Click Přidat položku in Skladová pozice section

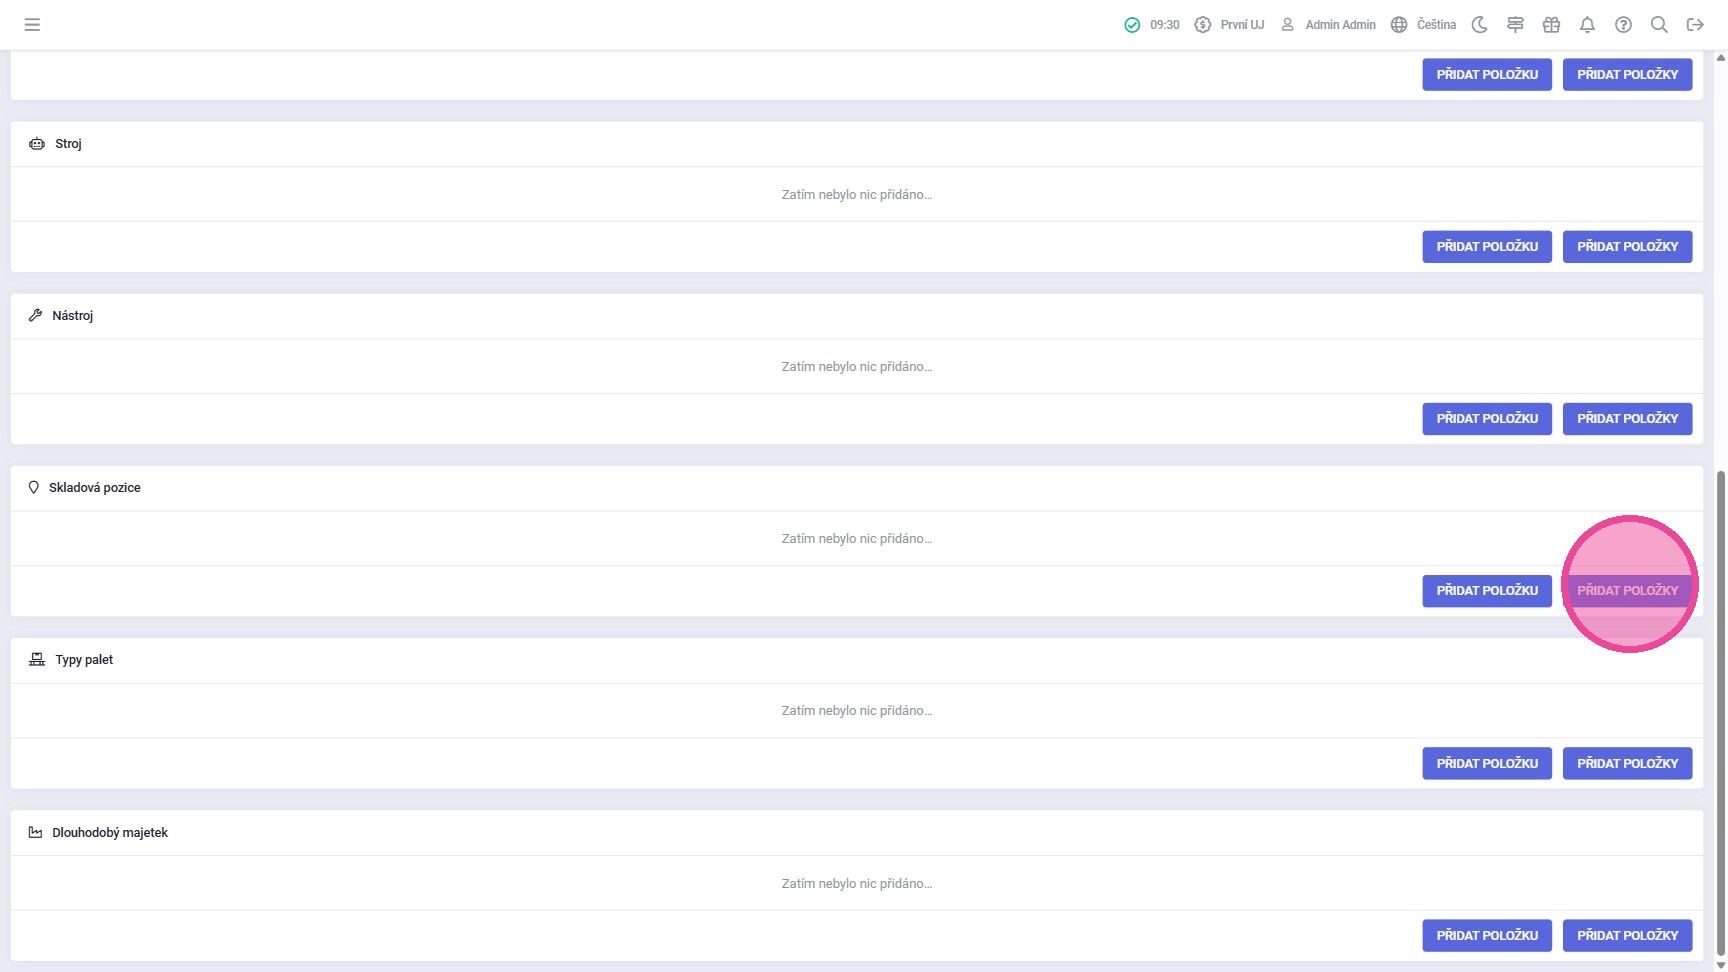point(1487,590)
